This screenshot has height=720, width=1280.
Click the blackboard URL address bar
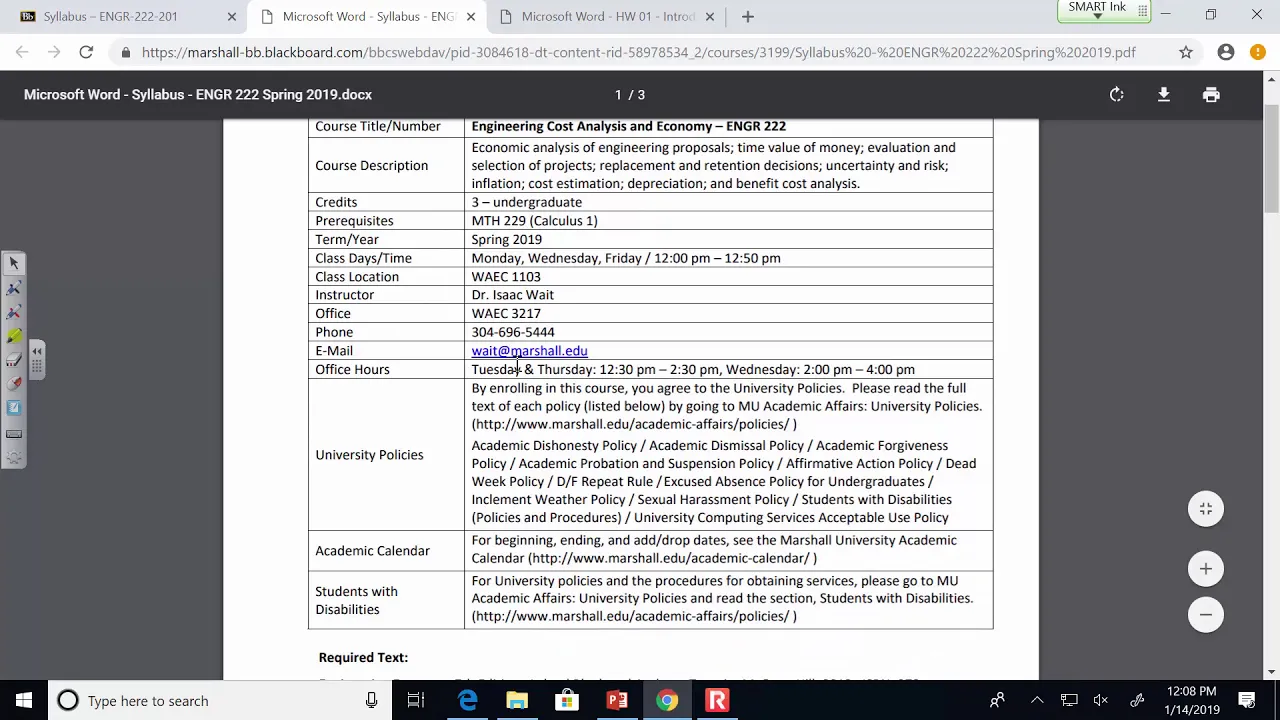tap(638, 52)
